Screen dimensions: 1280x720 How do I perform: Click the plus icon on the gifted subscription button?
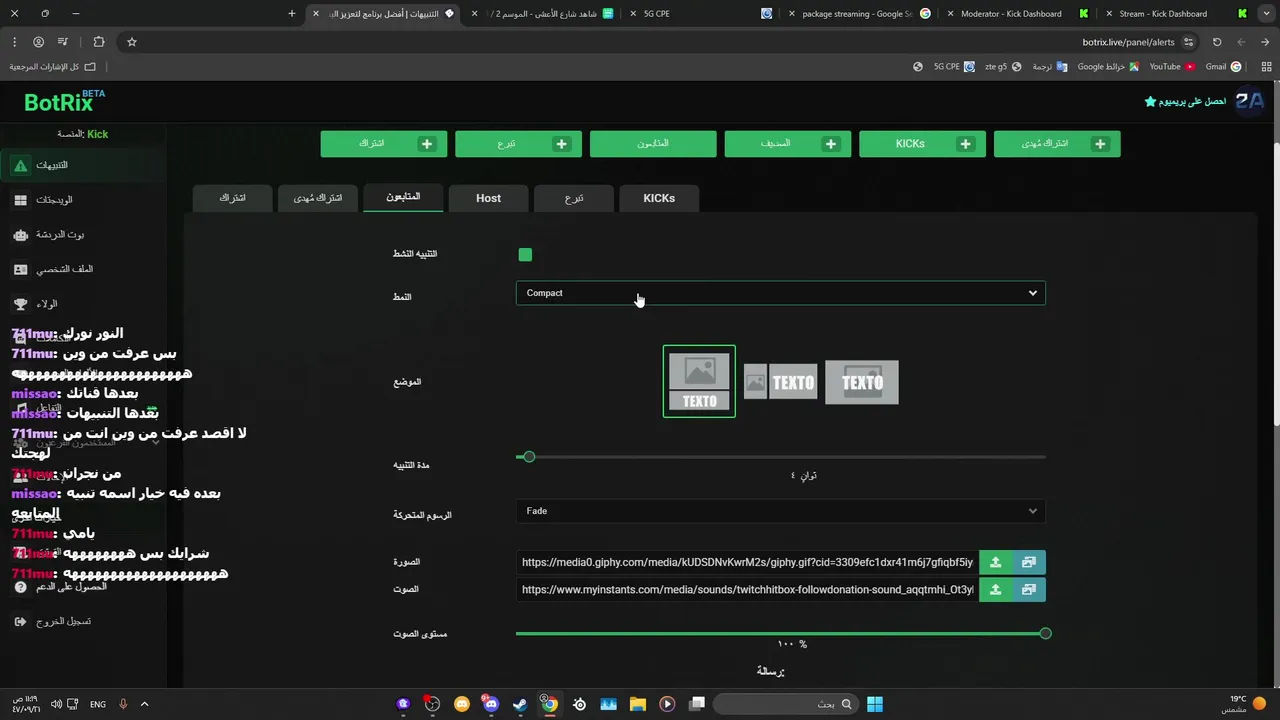point(1100,144)
